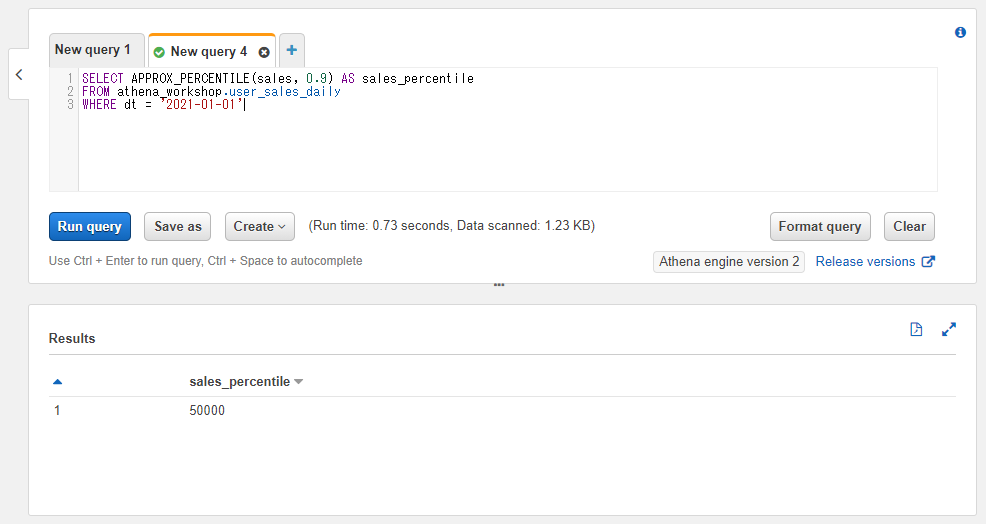Image resolution: width=986 pixels, height=524 pixels.
Task: Open the Release versions link
Action: [x=875, y=262]
